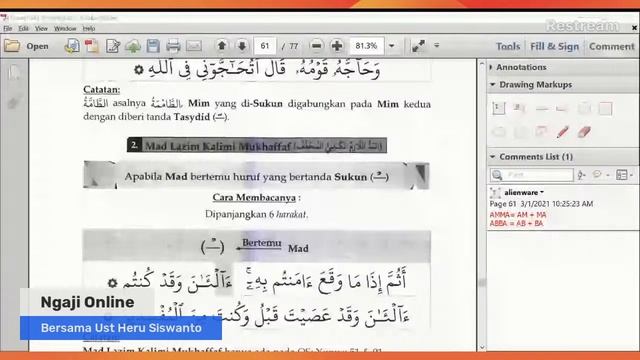Open the sort comments dropdown
Image resolution: width=640 pixels, height=360 pixels.
[x=581, y=175]
